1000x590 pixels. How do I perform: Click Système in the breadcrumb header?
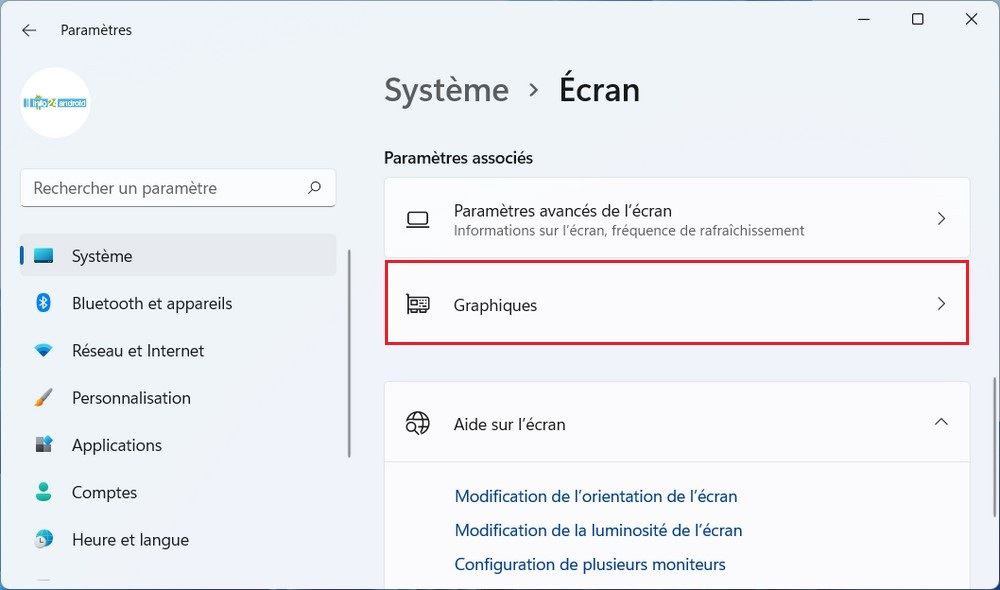tap(446, 90)
